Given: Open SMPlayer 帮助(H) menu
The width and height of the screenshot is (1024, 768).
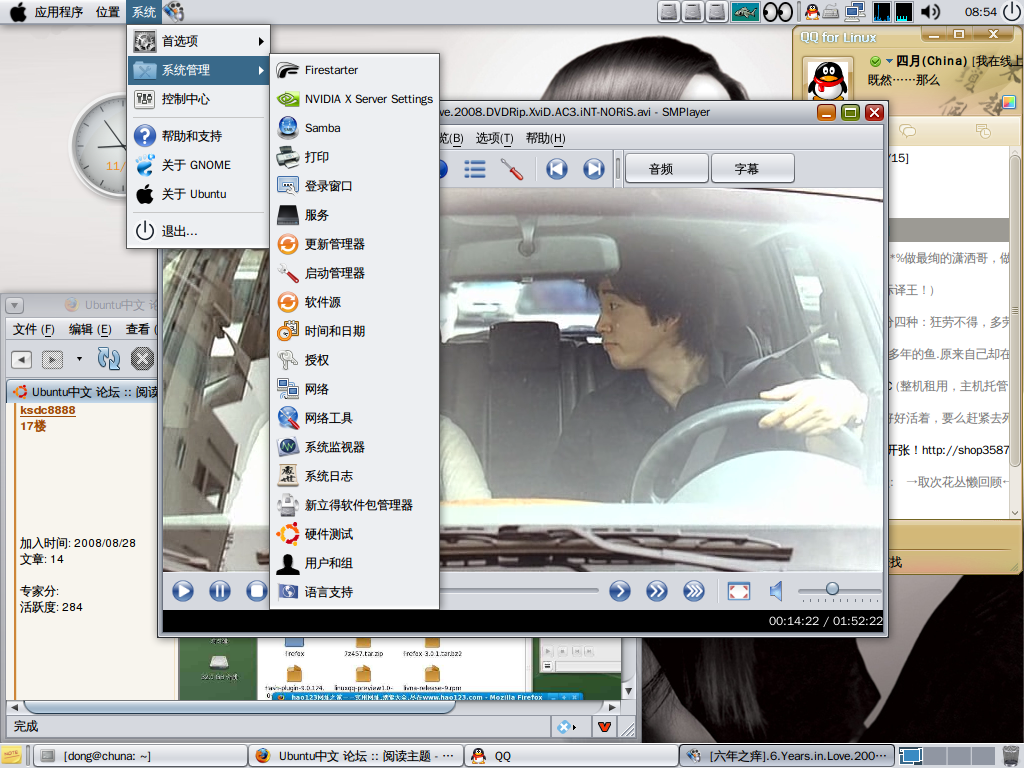Looking at the screenshot, I should tap(545, 138).
